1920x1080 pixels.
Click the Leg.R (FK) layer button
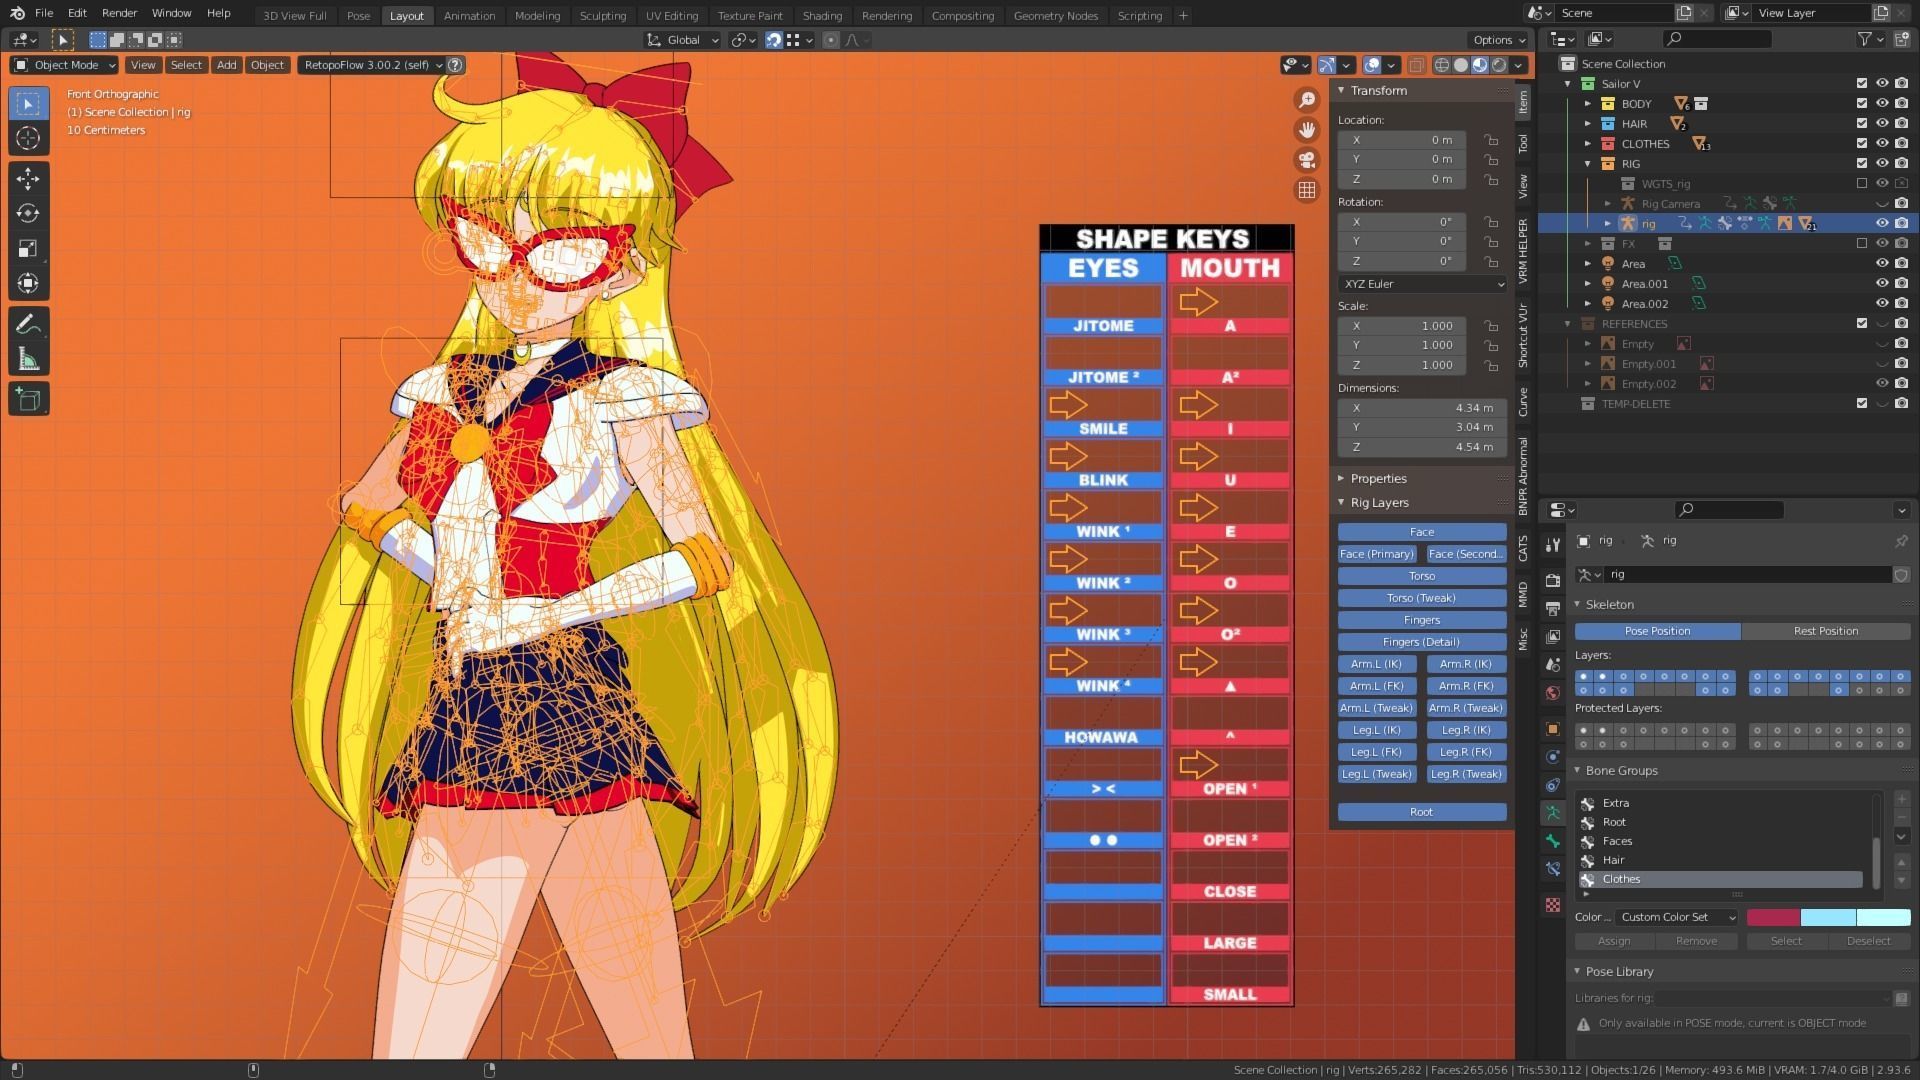tap(1466, 752)
